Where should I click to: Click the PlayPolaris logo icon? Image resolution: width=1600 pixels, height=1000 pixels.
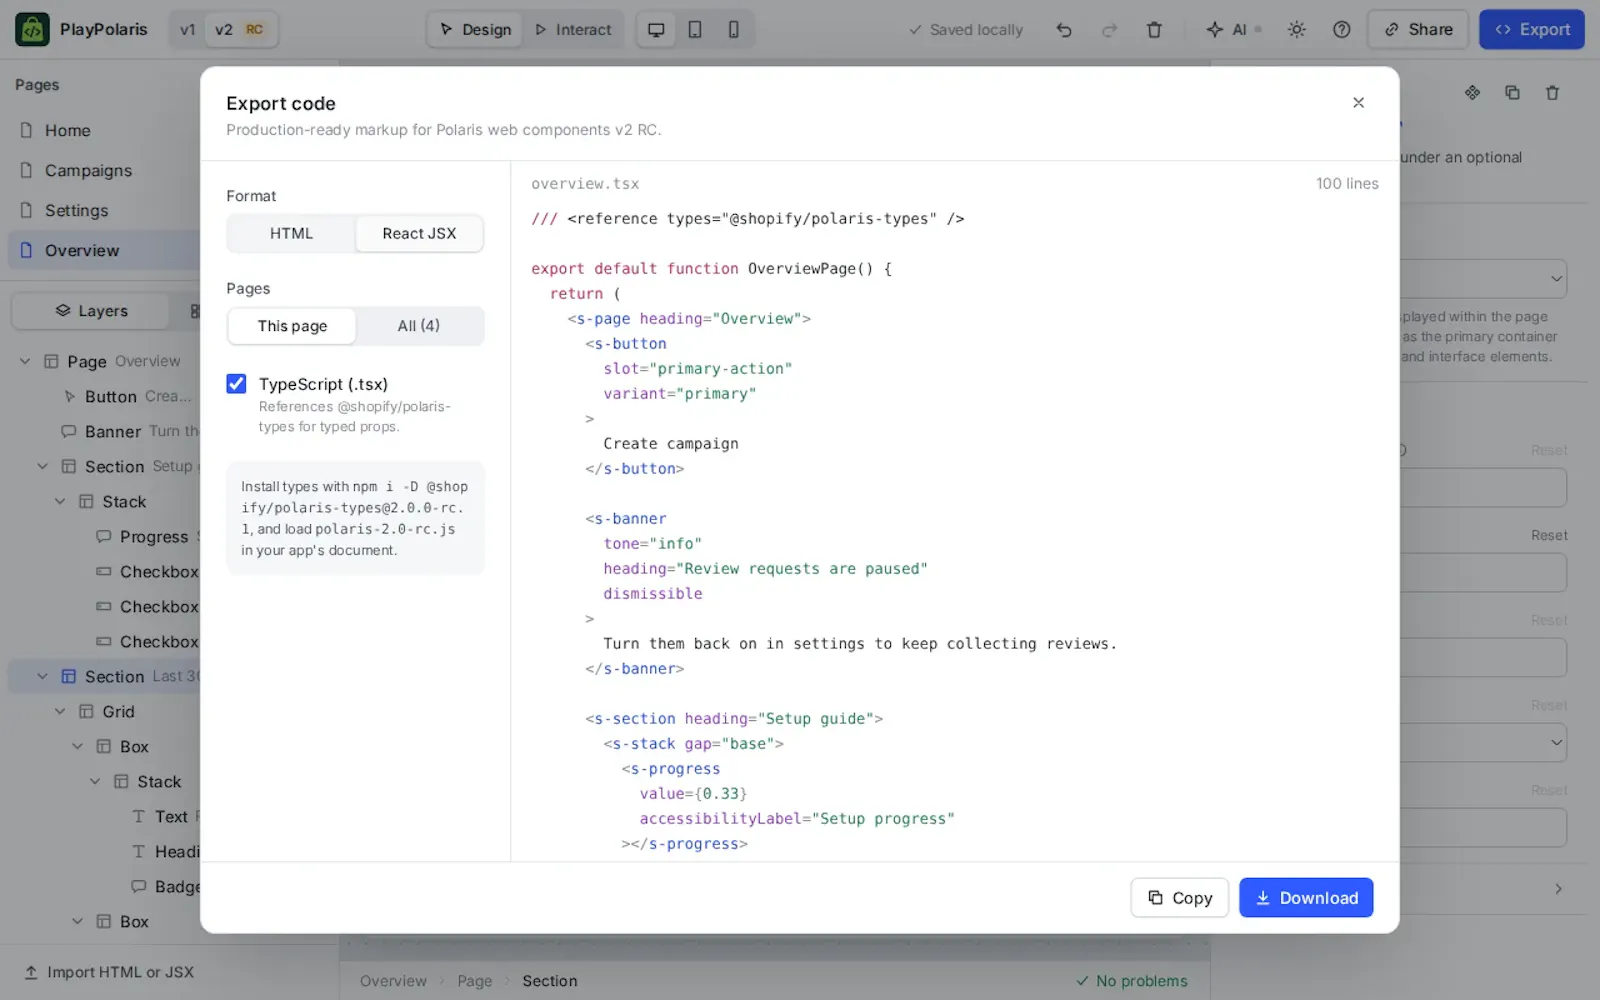pyautogui.click(x=32, y=29)
